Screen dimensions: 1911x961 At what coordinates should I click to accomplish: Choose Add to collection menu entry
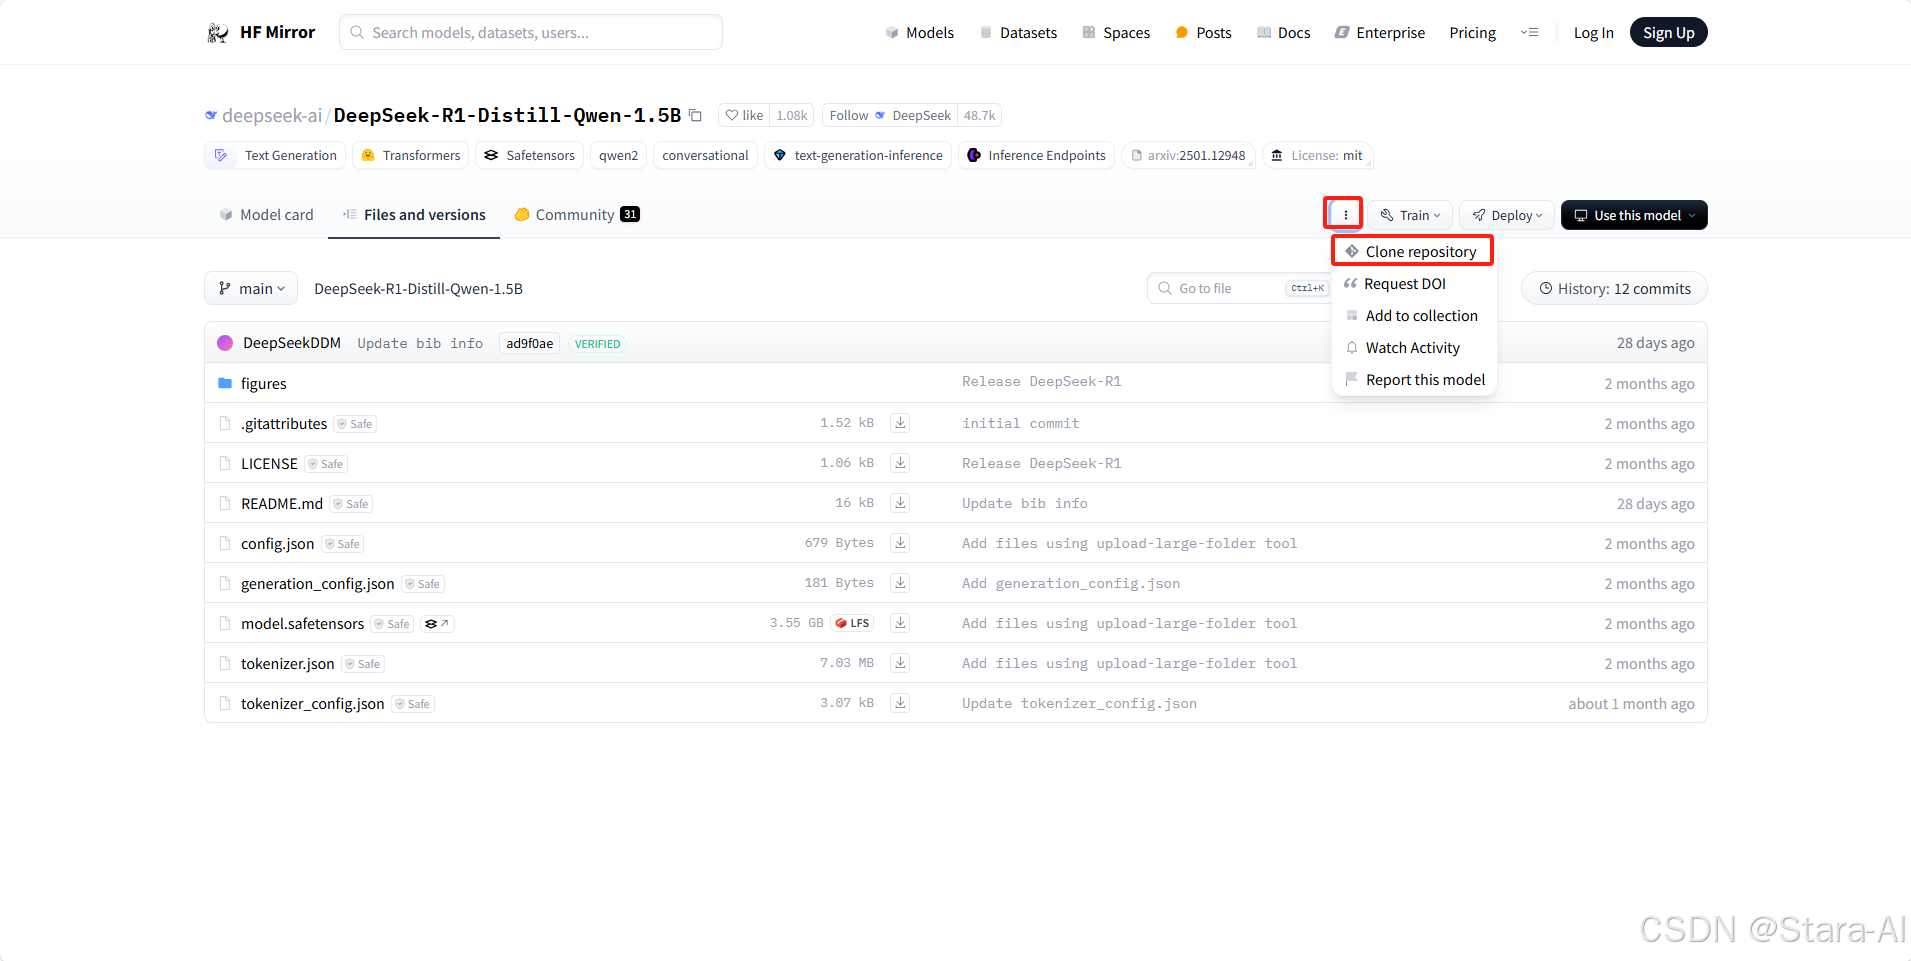point(1411,316)
